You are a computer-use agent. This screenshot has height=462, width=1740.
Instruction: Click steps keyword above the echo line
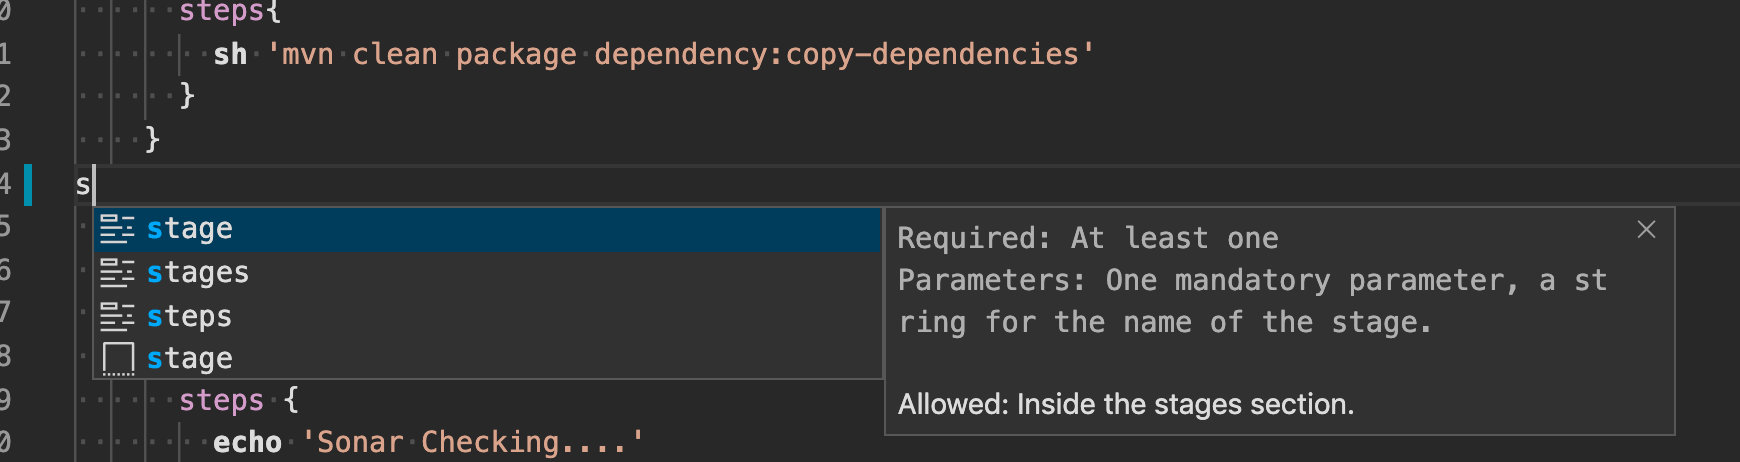pyautogui.click(x=221, y=401)
